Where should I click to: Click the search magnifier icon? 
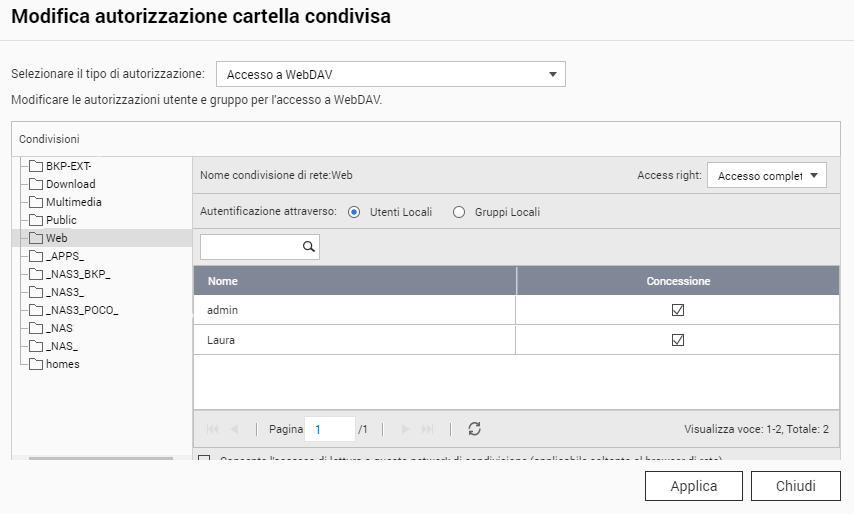[x=309, y=246]
